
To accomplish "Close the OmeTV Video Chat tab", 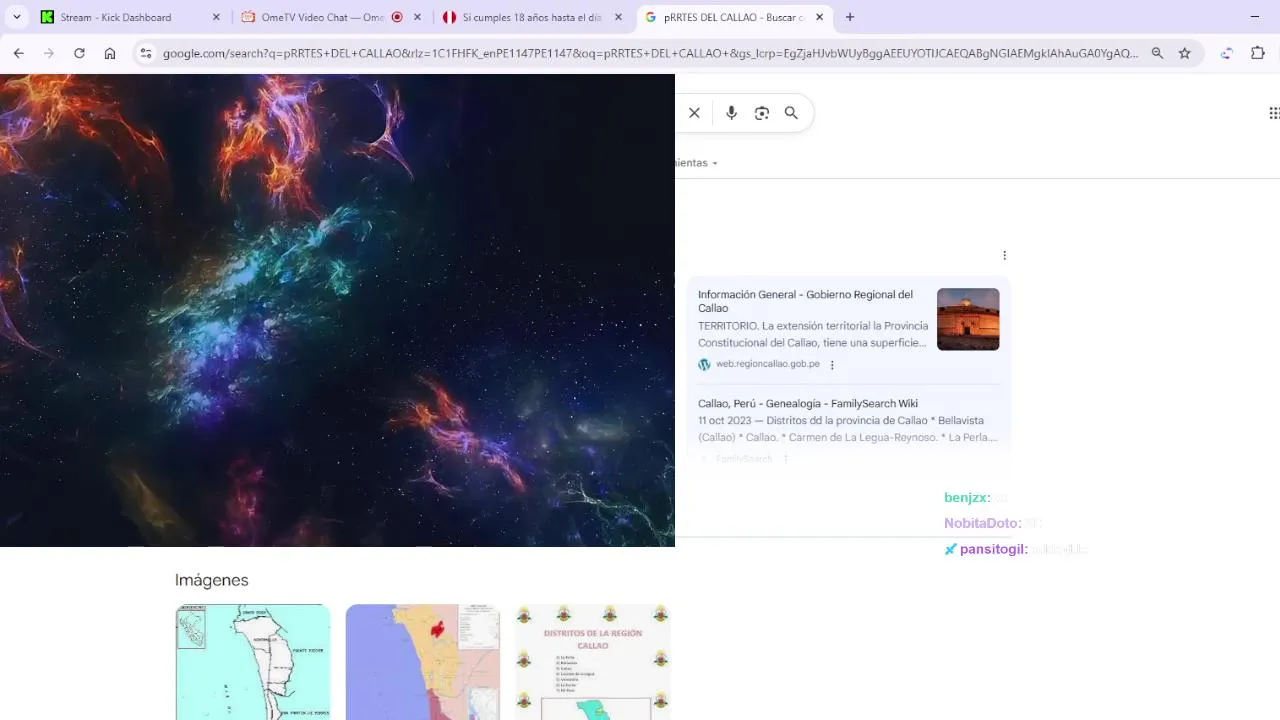I will click(x=417, y=17).
